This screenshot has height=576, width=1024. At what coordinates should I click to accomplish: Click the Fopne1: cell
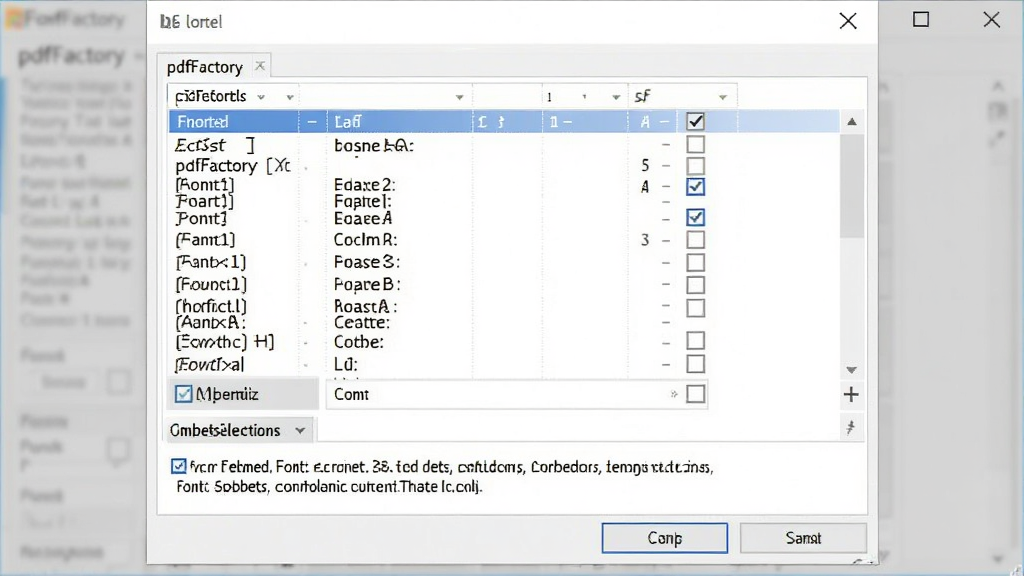click(x=362, y=201)
